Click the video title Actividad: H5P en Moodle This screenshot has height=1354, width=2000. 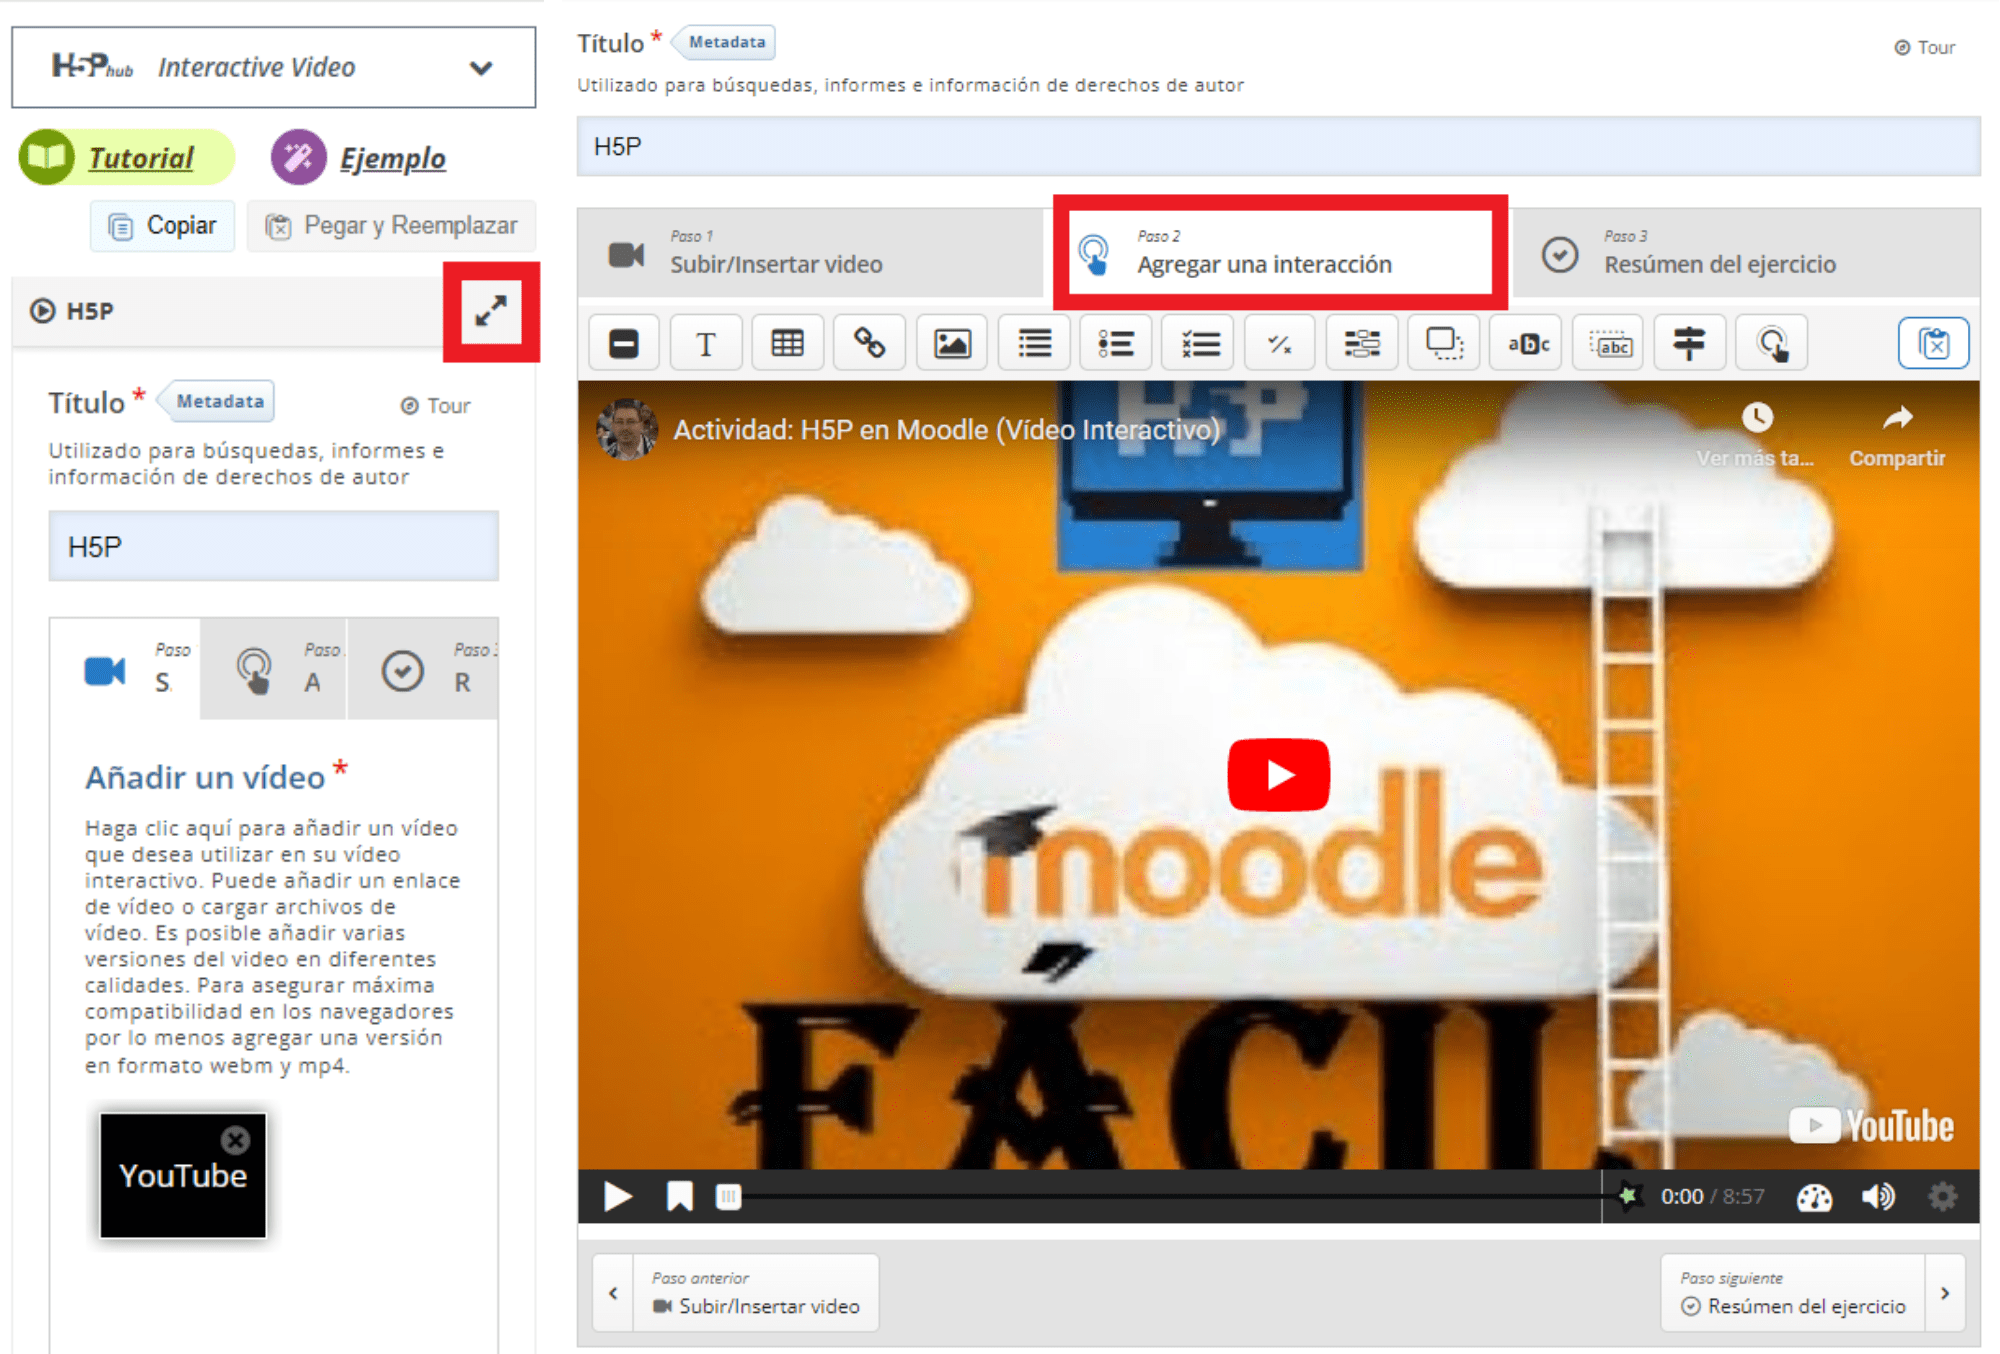(946, 430)
